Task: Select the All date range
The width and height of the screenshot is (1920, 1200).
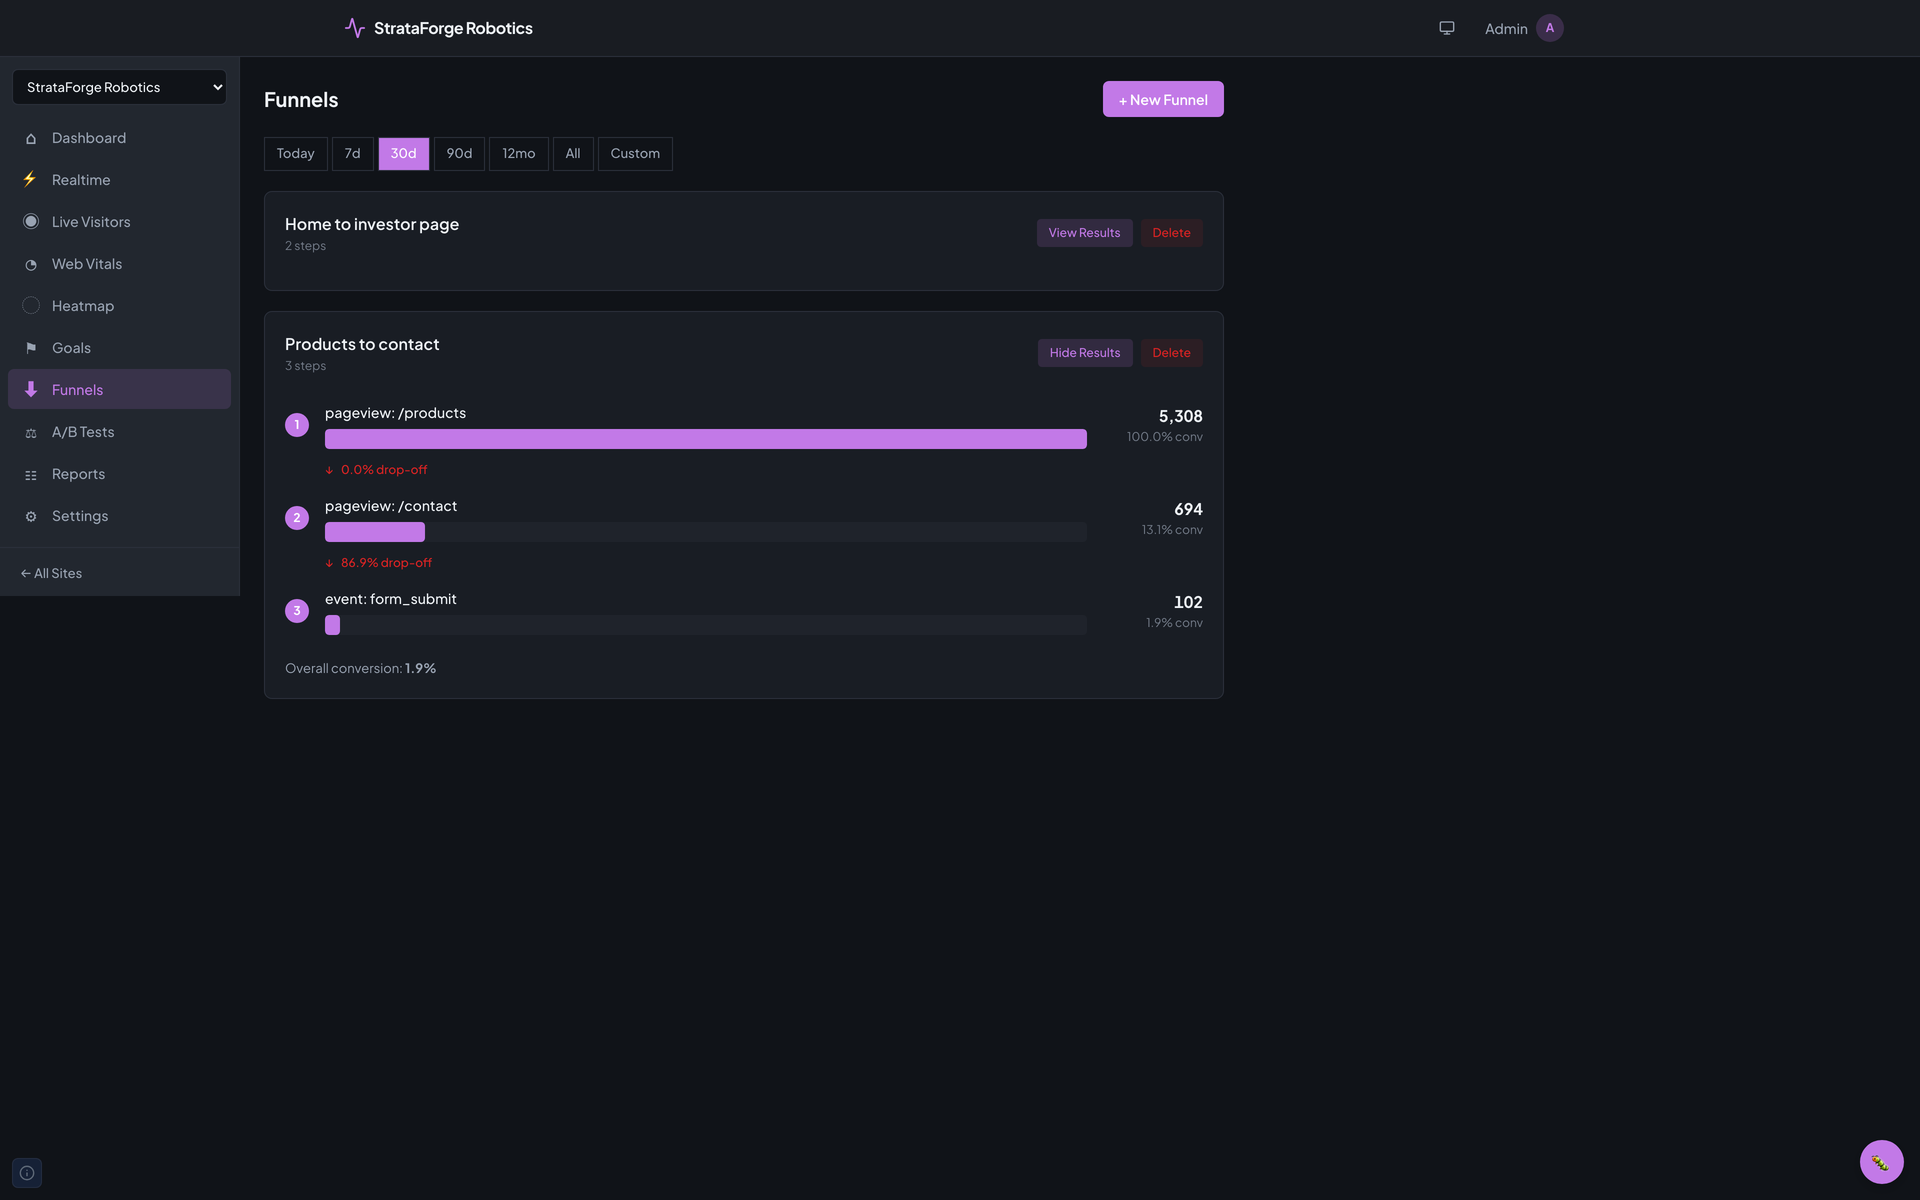Action: pyautogui.click(x=573, y=154)
